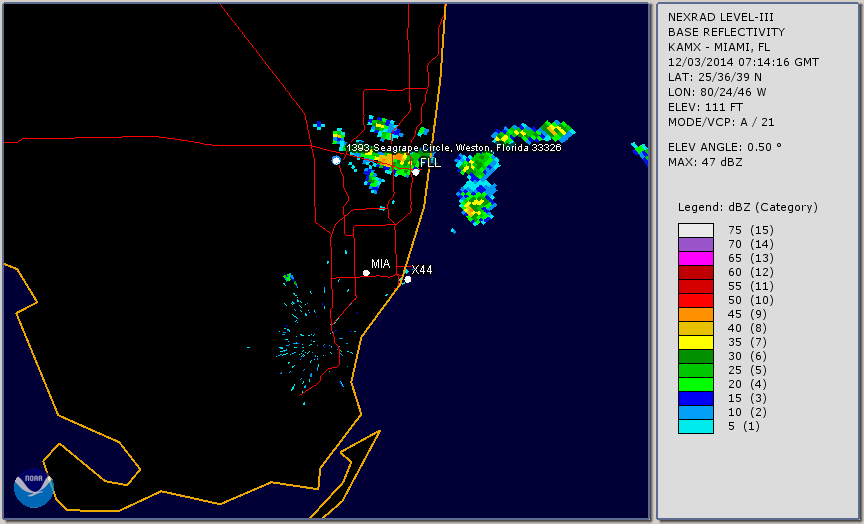Click the '40 (8)' legend label
Viewport: 864px width, 524px height.
747,328
